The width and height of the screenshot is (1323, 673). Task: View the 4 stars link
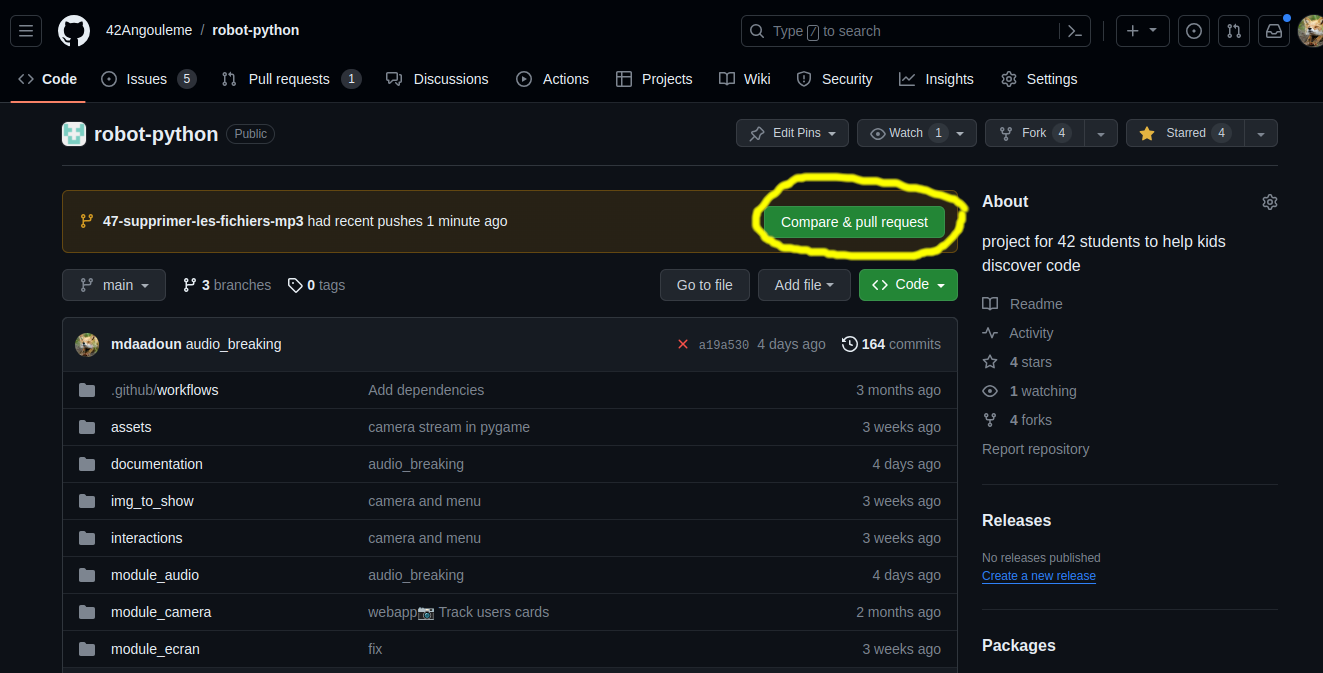coord(1017,362)
